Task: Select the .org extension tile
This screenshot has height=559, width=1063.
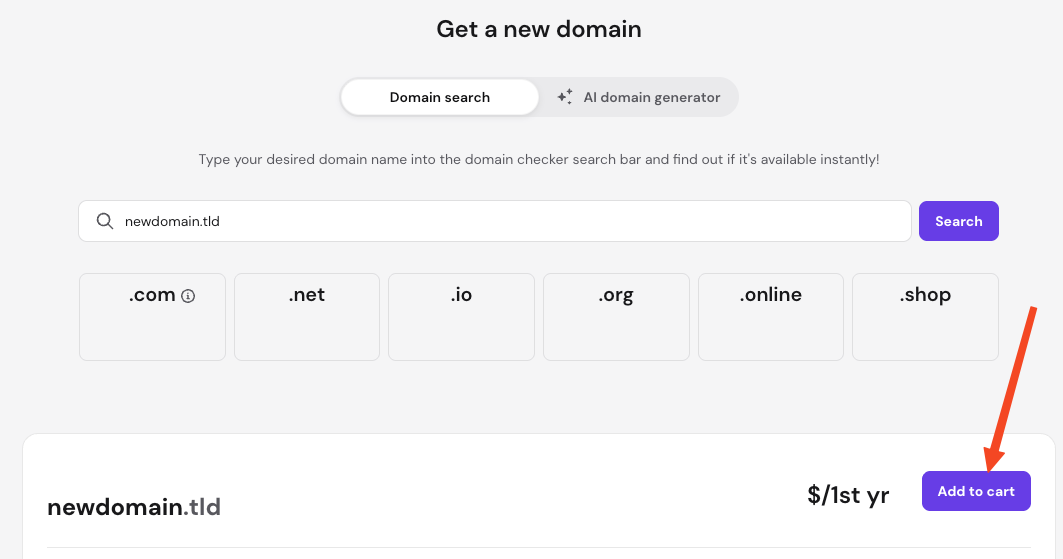Action: click(616, 317)
